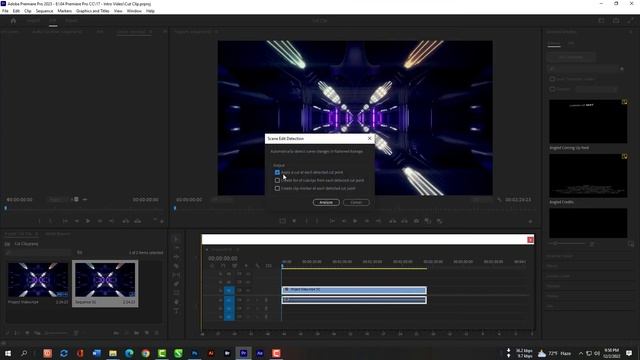Image resolution: width=640 pixels, height=360 pixels.
Task: Open the Window menu
Action: pyautogui.click(x=134, y=11)
